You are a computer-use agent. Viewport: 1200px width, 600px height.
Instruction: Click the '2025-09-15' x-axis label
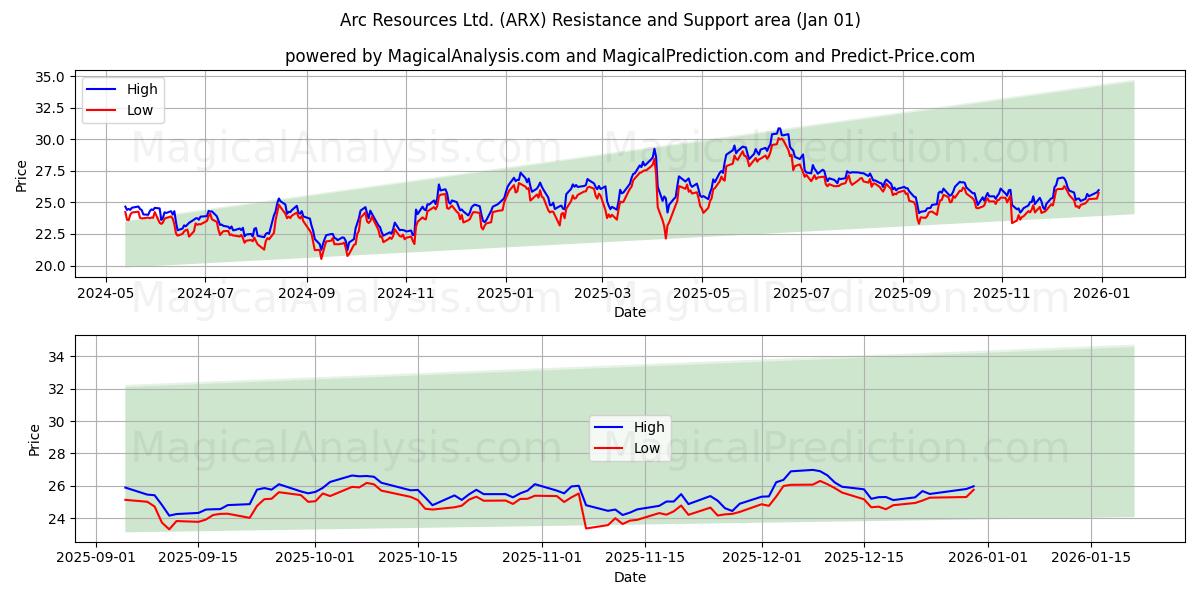pyautogui.click(x=198, y=559)
